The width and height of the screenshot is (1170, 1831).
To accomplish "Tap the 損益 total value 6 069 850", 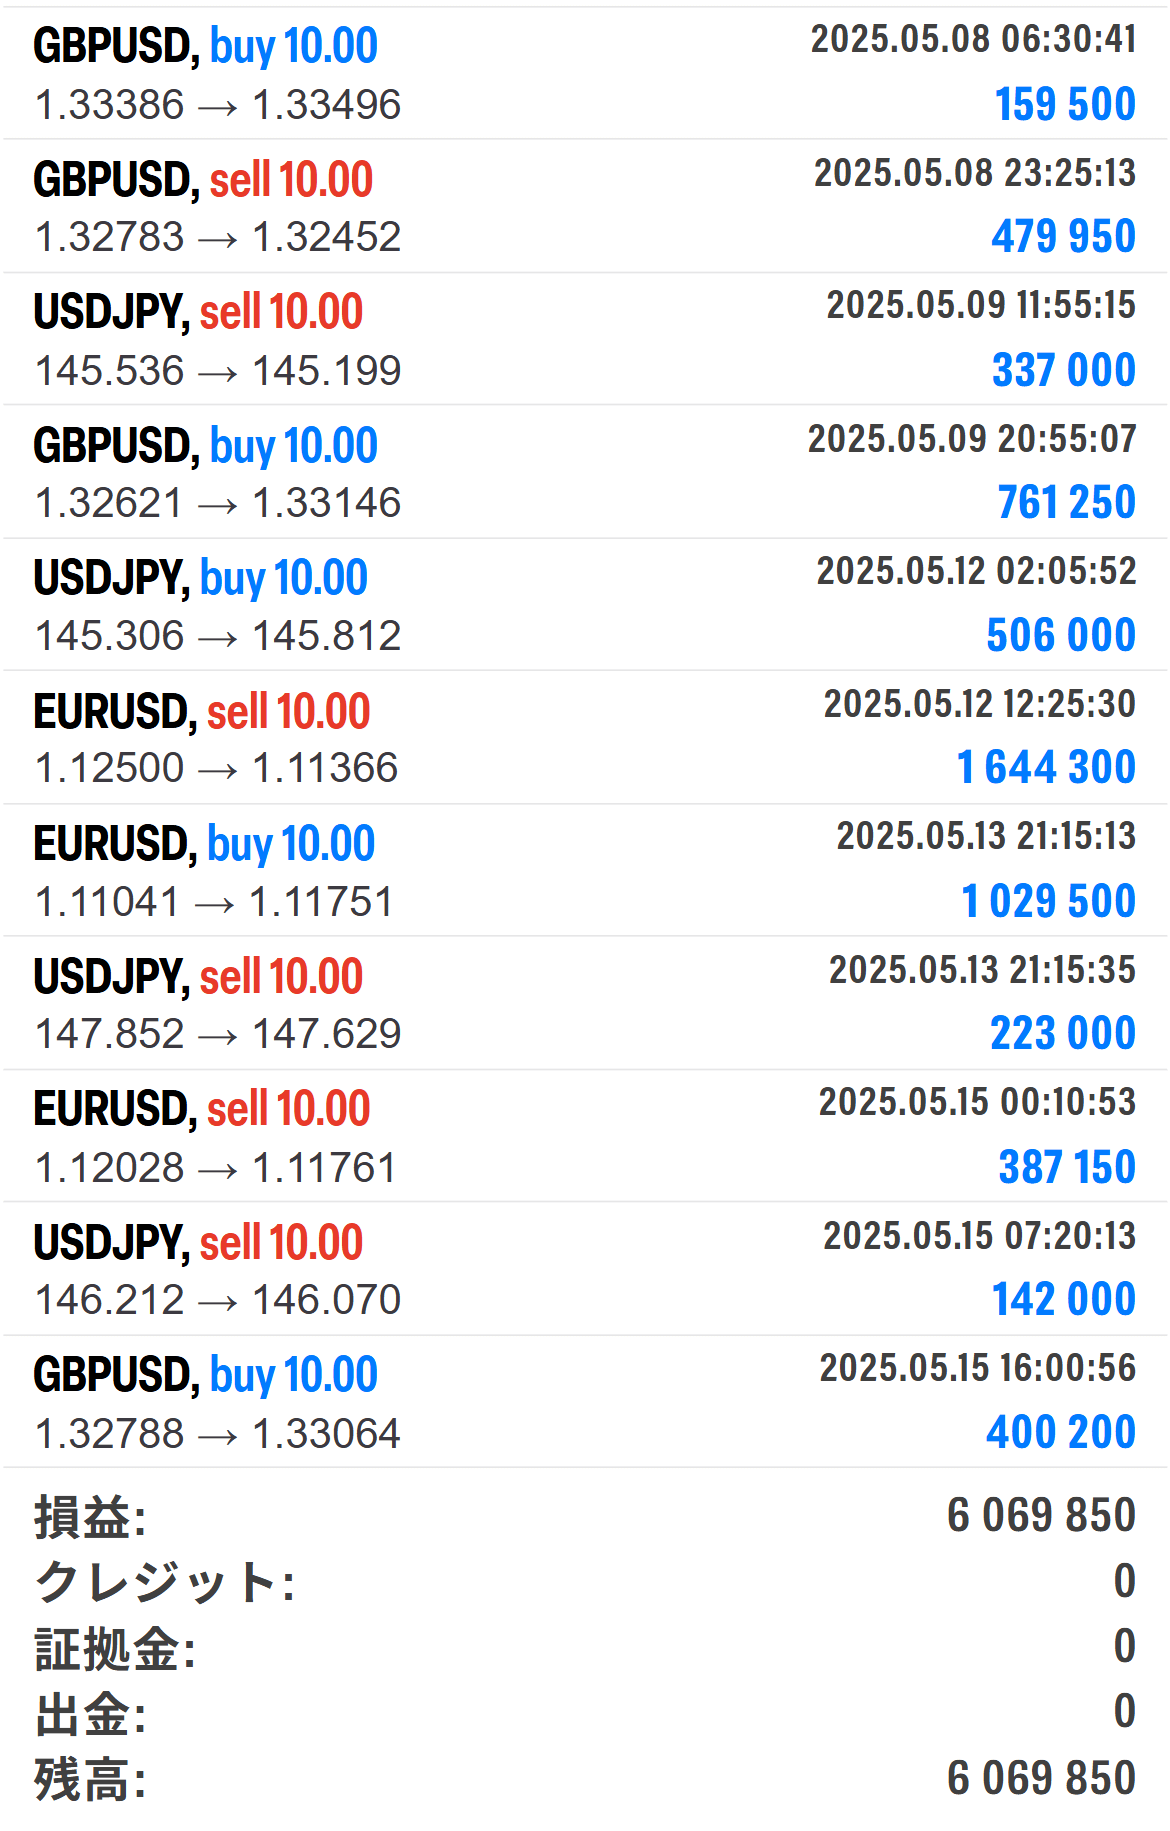I will pyautogui.click(x=1040, y=1515).
